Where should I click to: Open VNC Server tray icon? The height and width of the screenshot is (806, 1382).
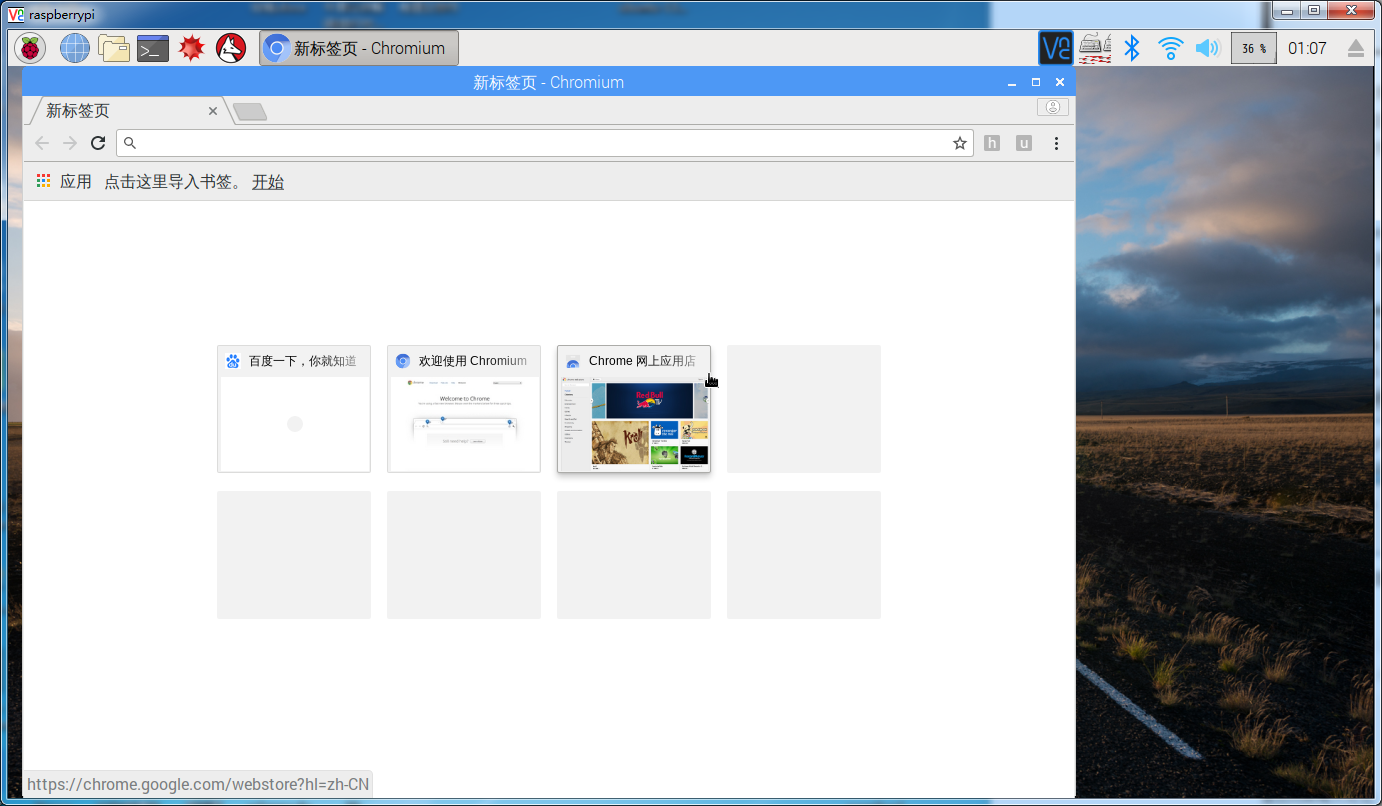click(1056, 48)
